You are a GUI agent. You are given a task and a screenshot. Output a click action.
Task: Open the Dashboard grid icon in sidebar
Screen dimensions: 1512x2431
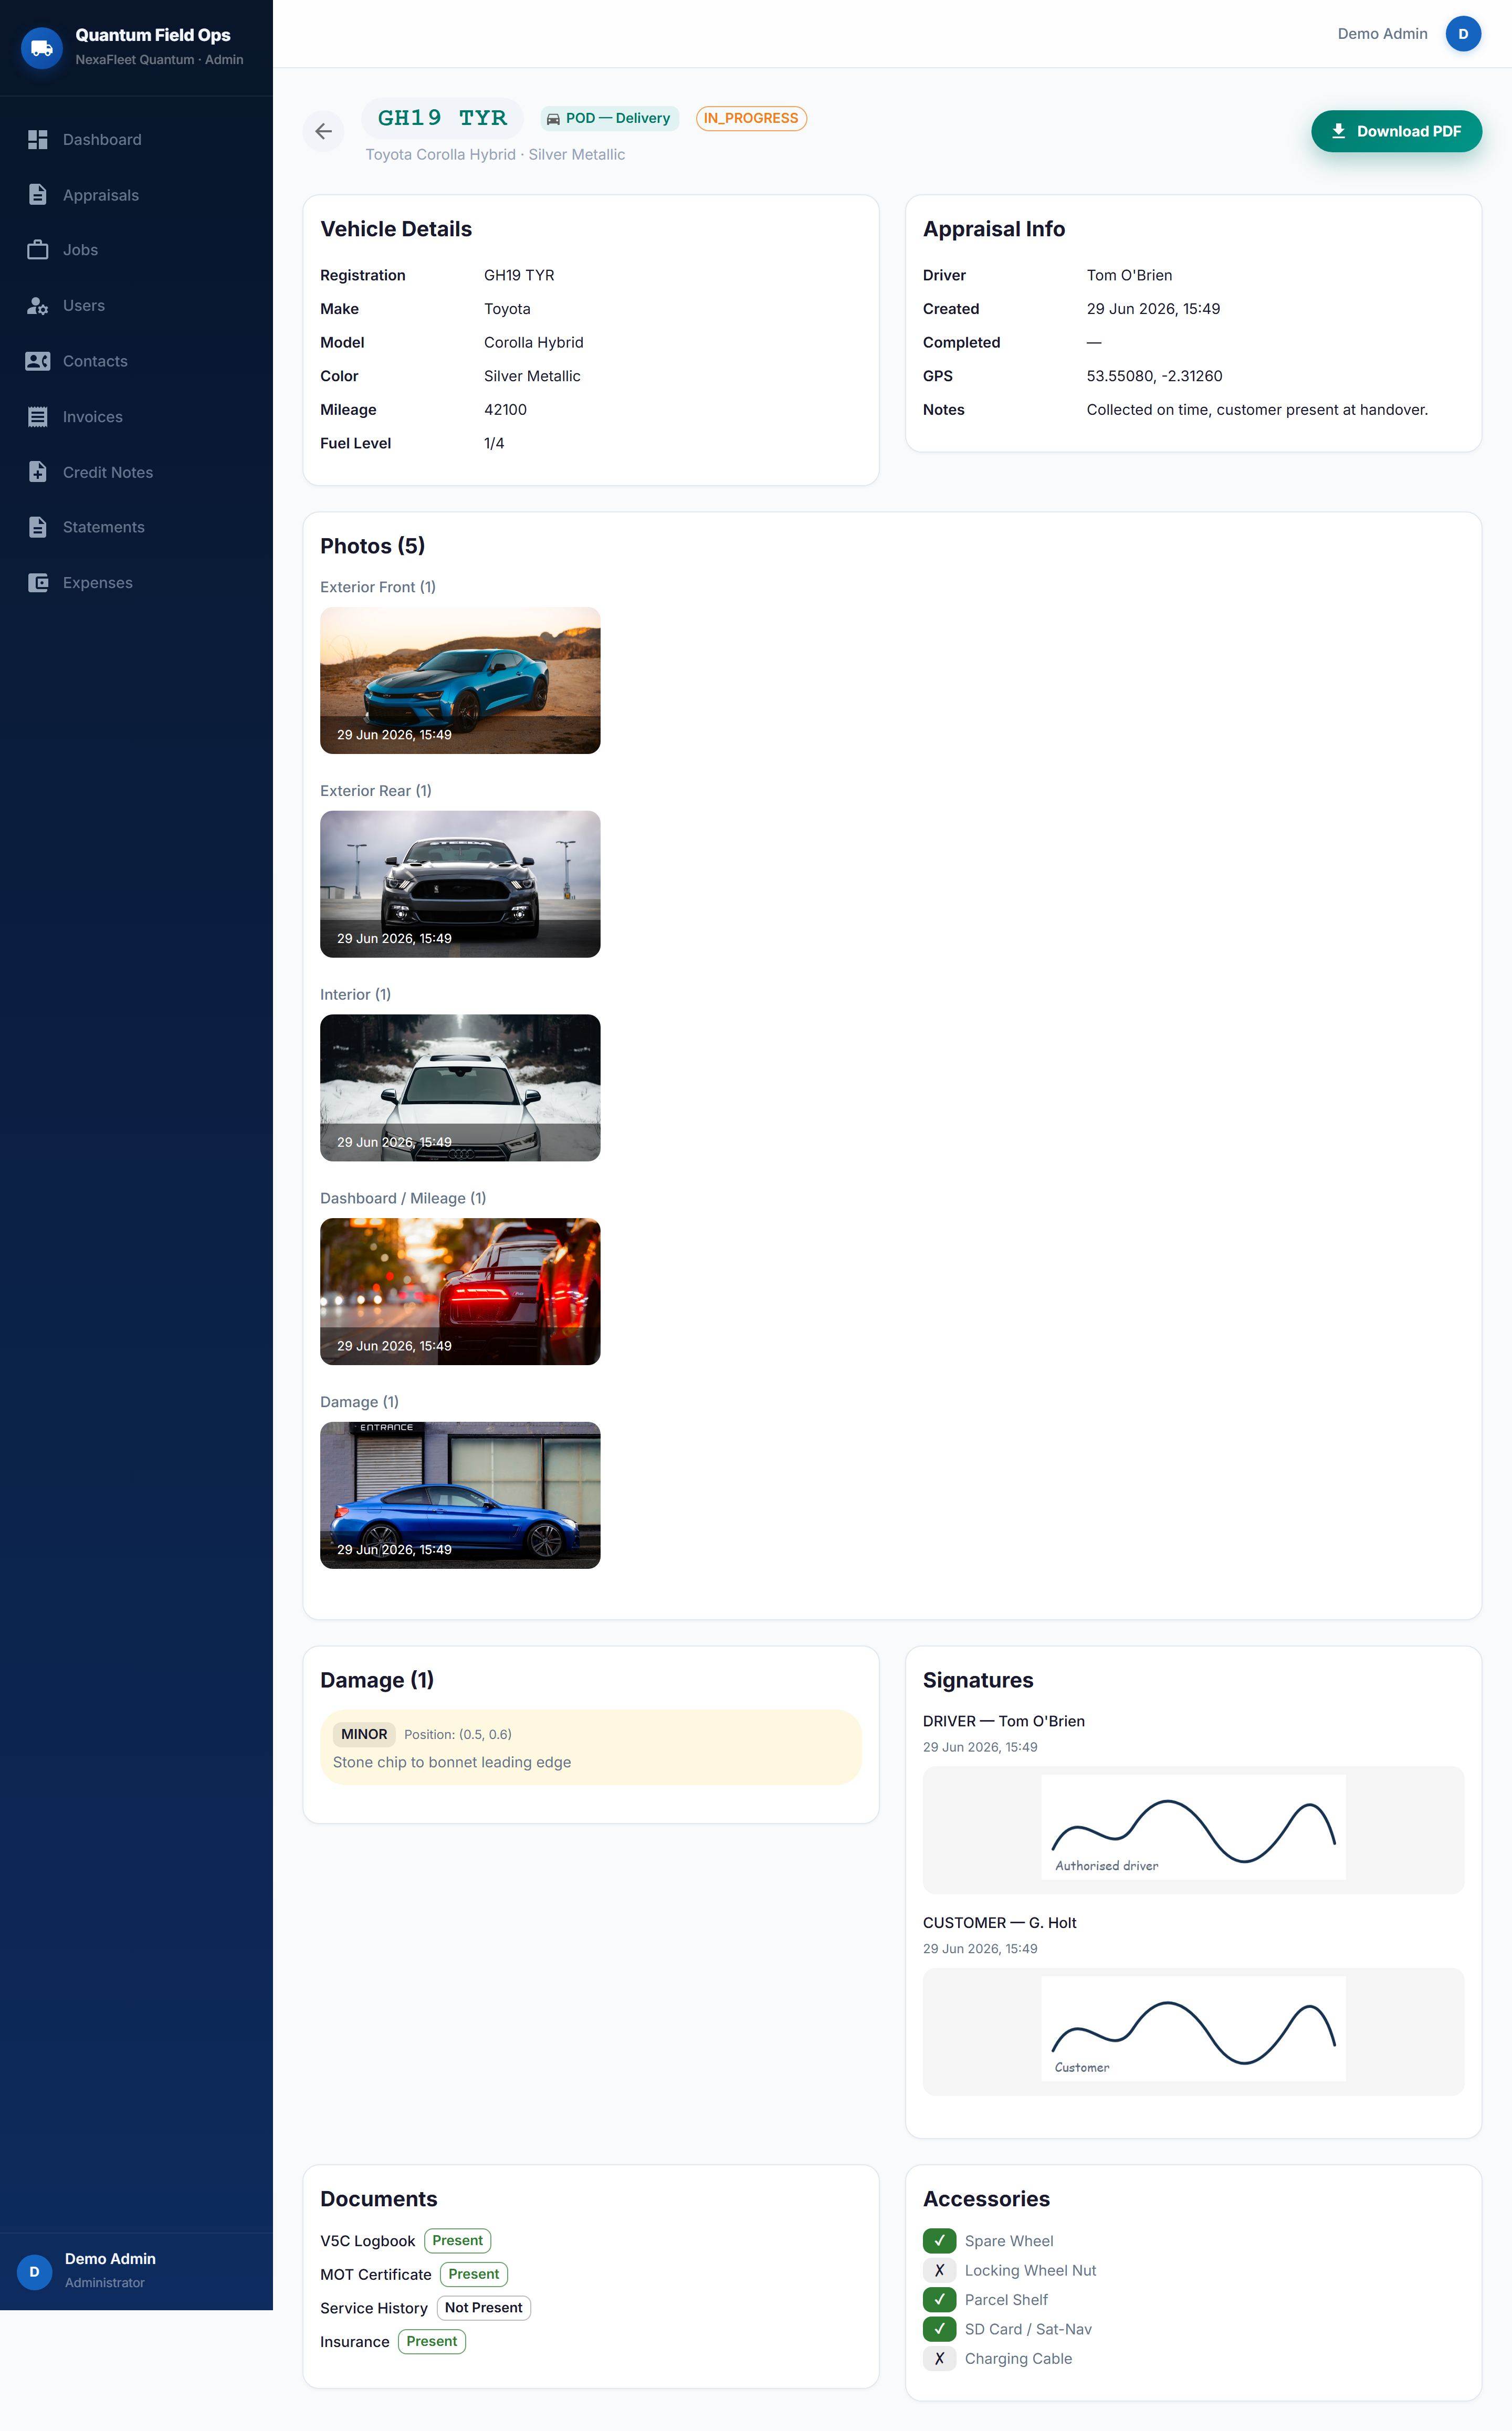tap(38, 139)
